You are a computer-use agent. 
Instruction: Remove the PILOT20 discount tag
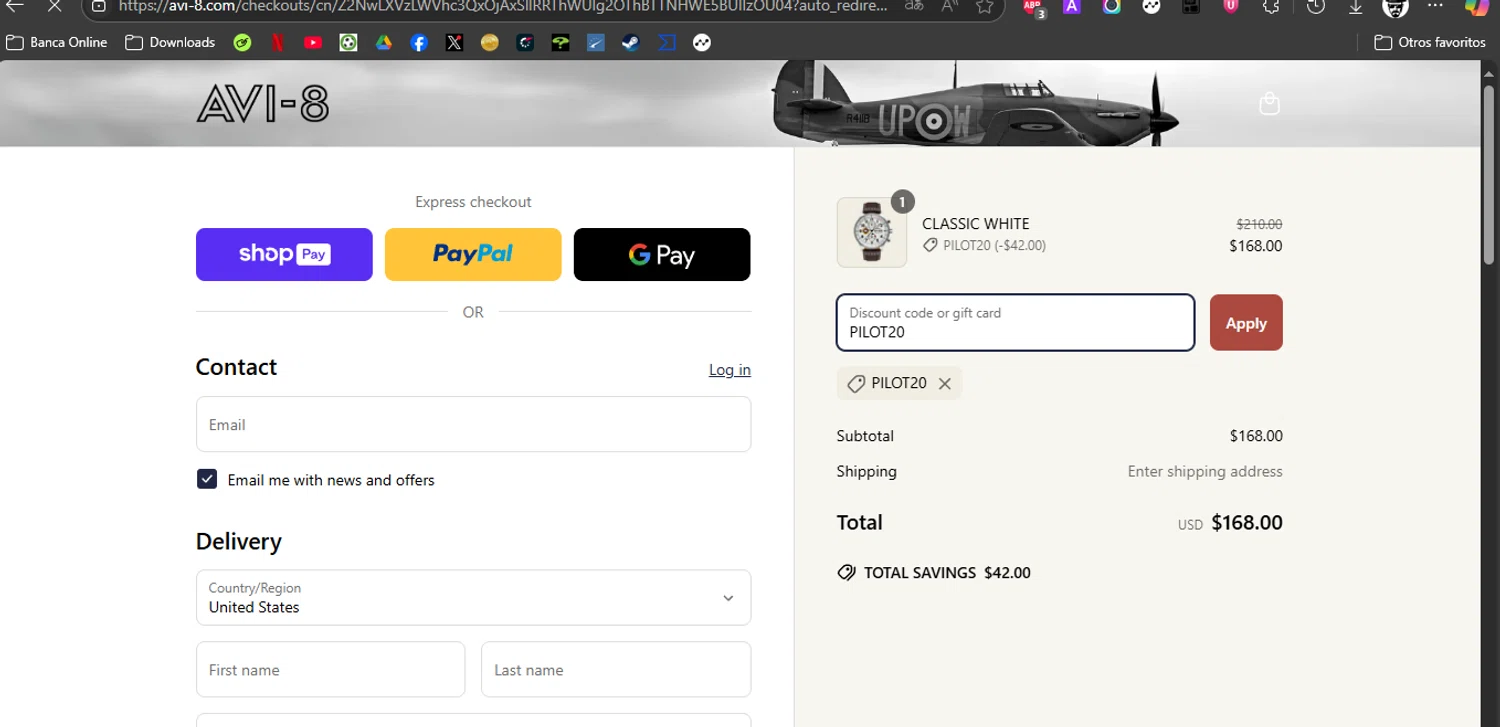point(944,384)
